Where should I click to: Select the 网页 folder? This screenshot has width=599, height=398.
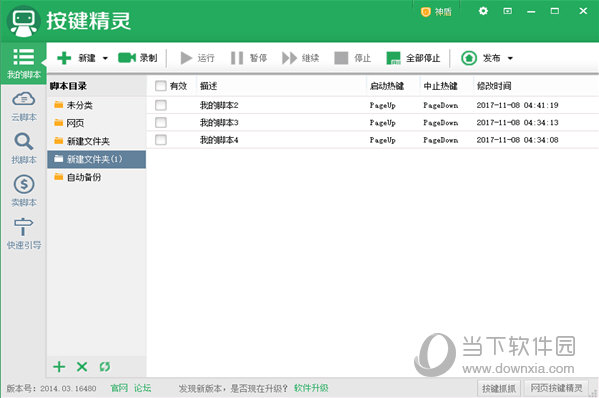[96, 123]
